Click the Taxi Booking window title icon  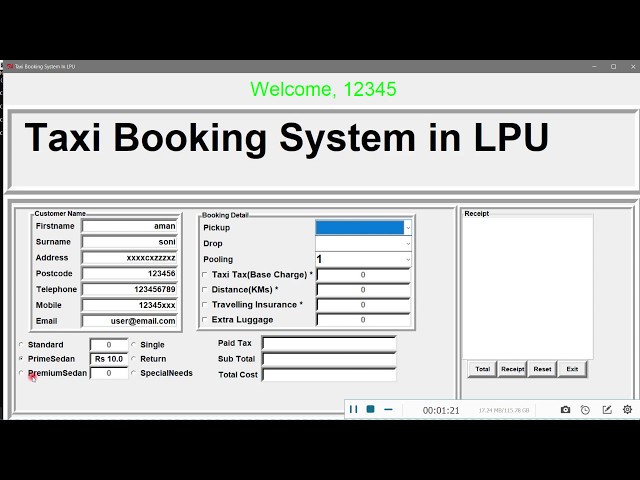[x=10, y=66]
